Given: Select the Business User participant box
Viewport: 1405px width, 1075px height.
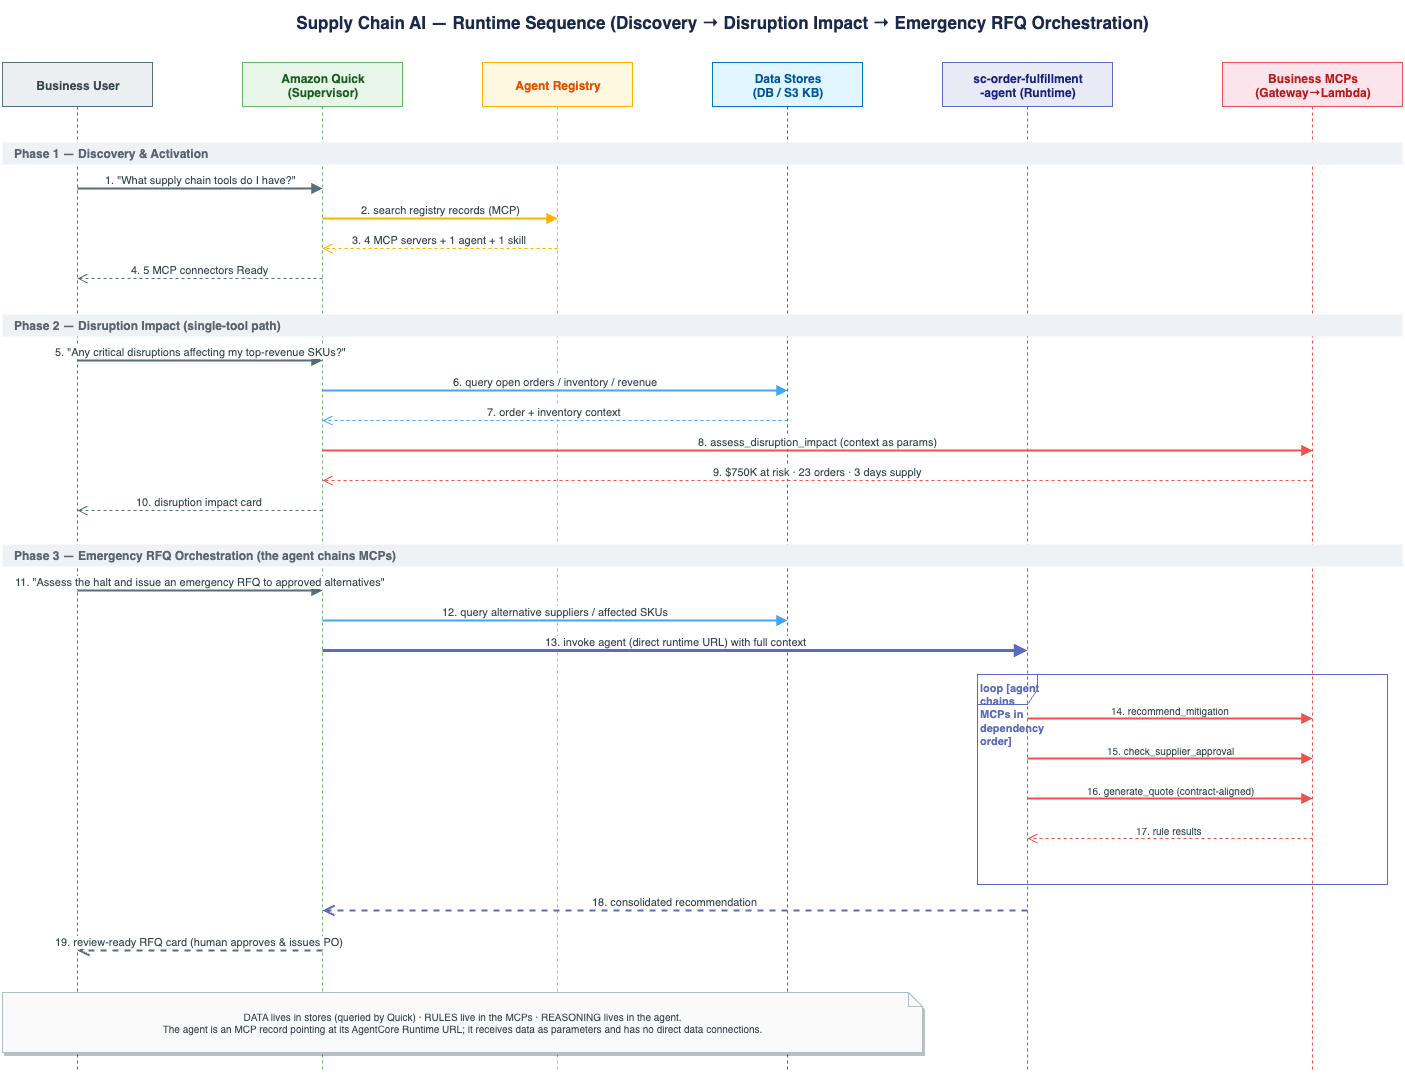Looking at the screenshot, I should (77, 85).
